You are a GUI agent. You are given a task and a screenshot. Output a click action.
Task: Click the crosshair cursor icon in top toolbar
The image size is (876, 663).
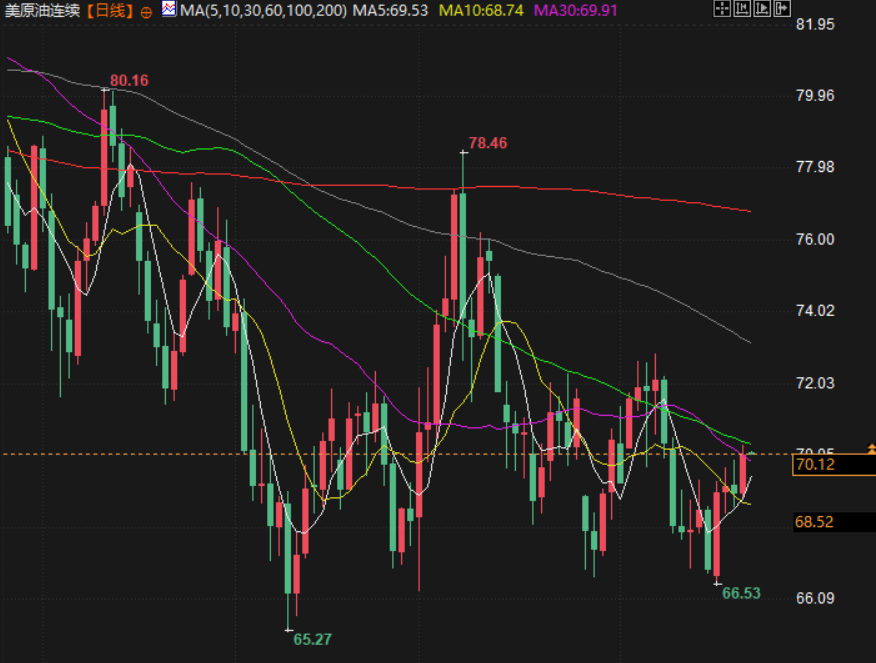[x=723, y=10]
